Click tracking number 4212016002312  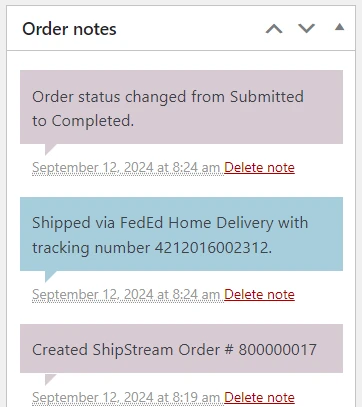pos(213,248)
